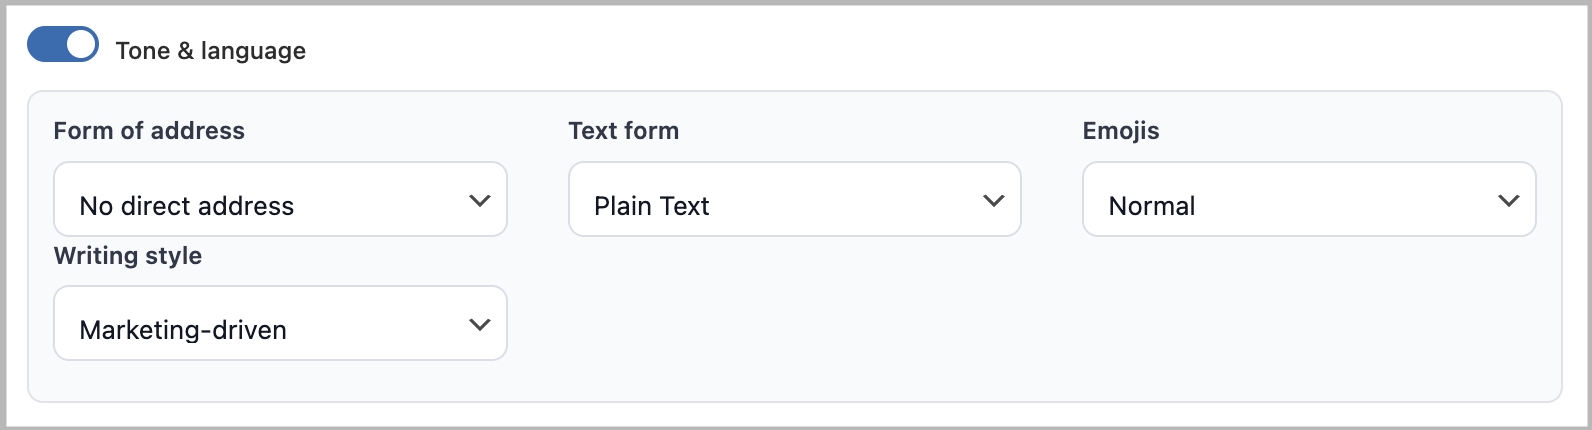Click the "Writing style" field label

[128, 256]
